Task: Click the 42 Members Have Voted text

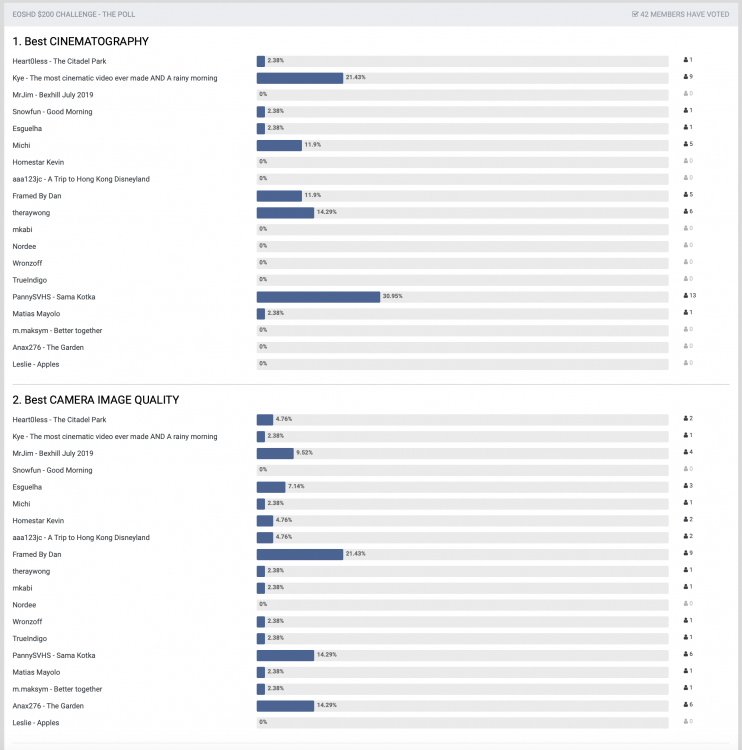Action: click(x=686, y=14)
